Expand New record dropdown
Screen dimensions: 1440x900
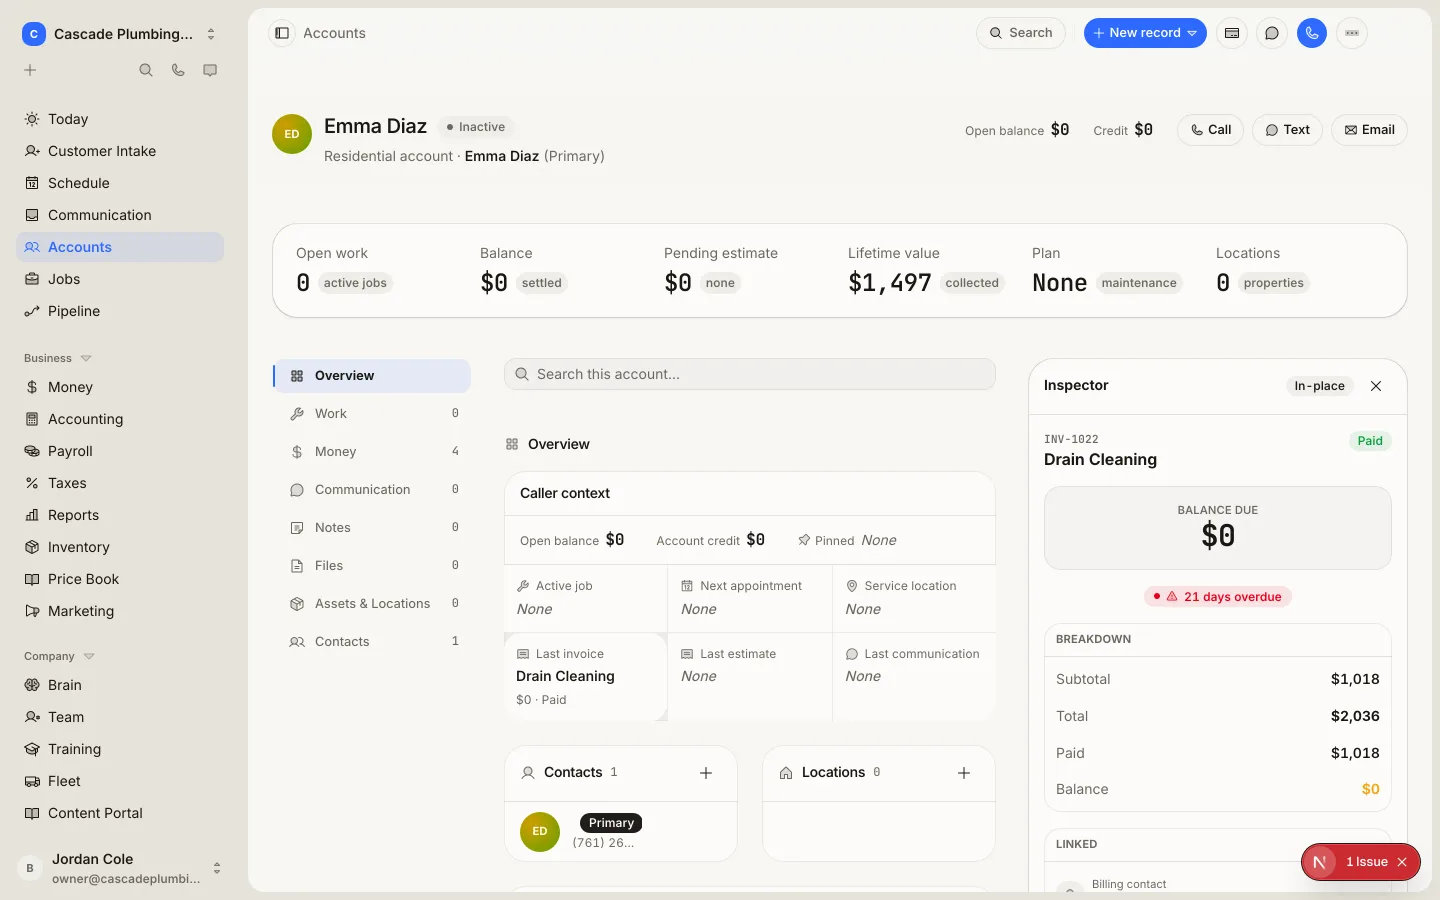click(x=1145, y=33)
